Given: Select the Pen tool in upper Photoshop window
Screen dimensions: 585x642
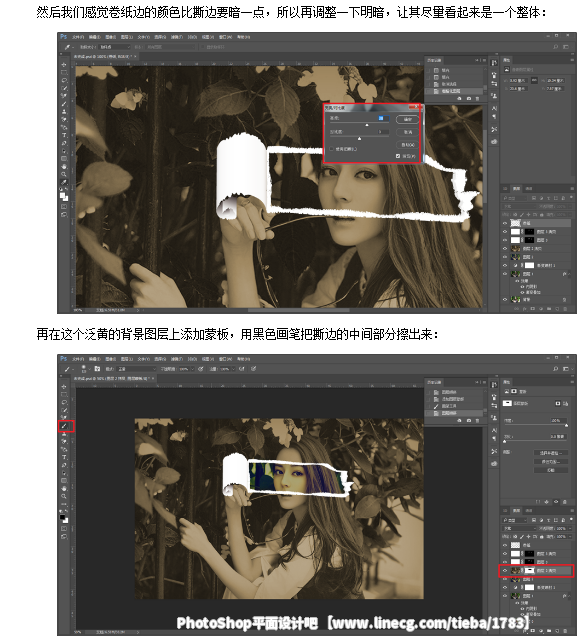Looking at the screenshot, I should pyautogui.click(x=64, y=143).
